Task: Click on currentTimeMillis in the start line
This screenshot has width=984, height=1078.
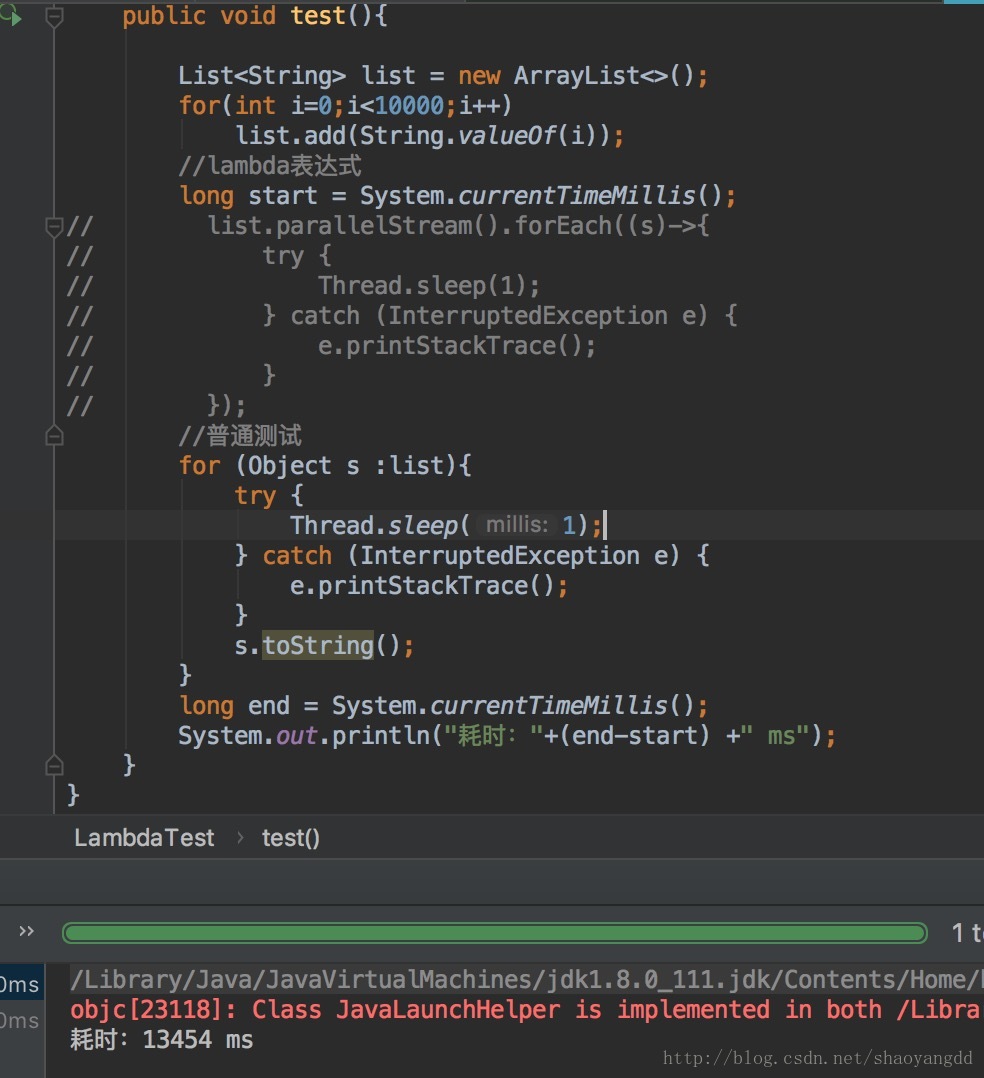Action: [x=577, y=196]
